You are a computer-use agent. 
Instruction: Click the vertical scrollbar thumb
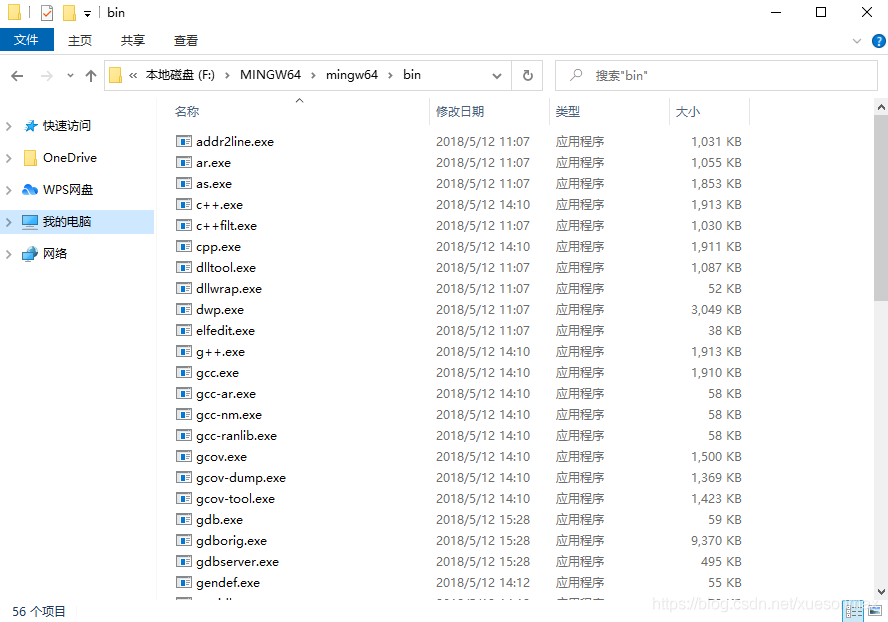[880, 207]
